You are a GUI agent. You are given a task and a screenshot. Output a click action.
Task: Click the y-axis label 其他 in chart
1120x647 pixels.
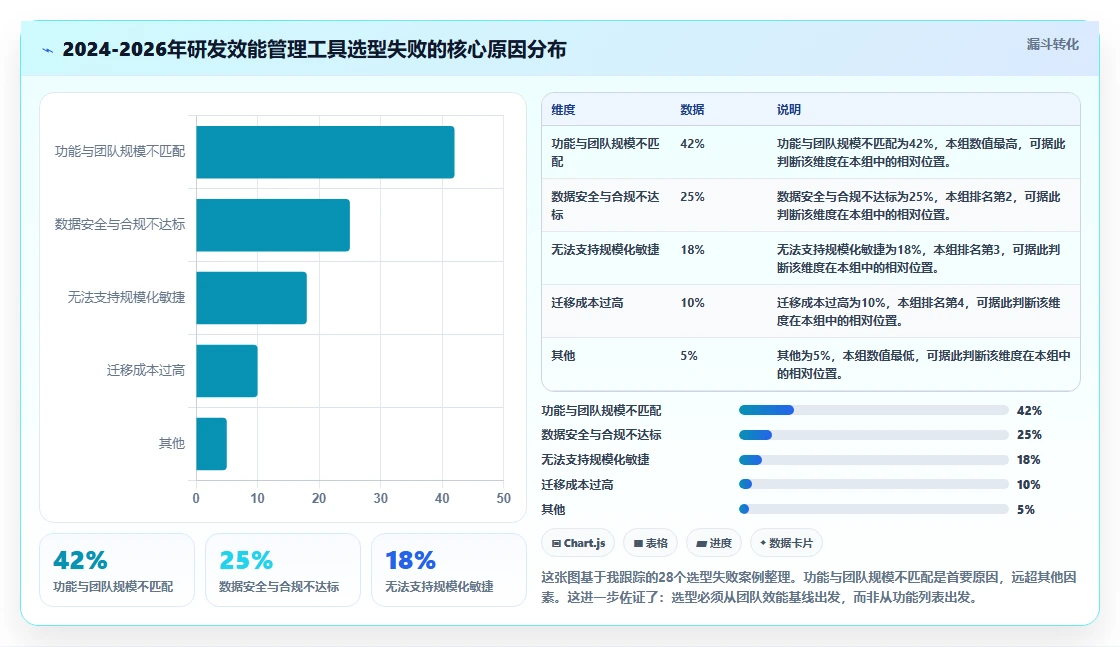tap(171, 443)
